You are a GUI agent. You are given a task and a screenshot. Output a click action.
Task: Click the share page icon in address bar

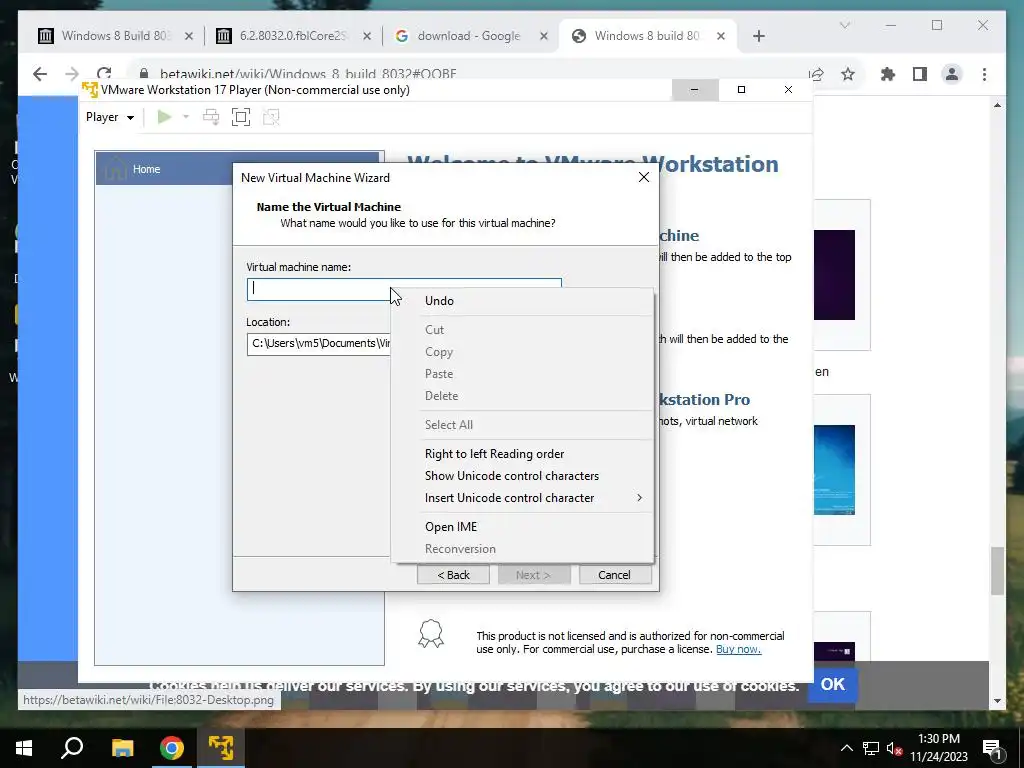(x=816, y=74)
